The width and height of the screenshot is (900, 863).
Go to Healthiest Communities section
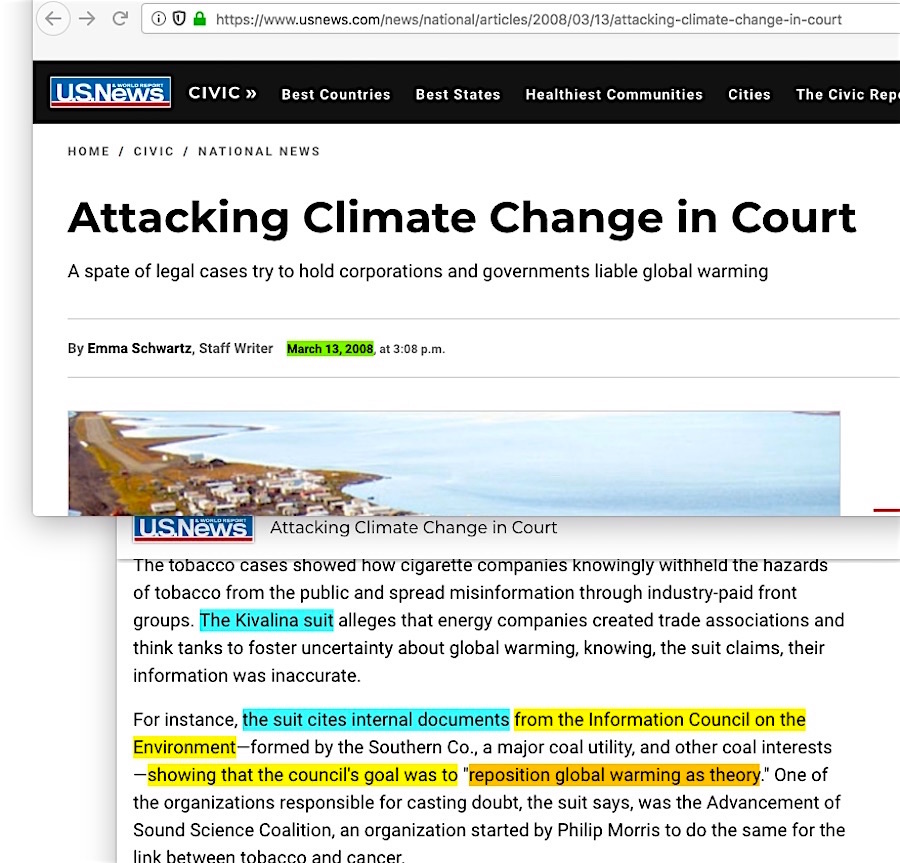pos(613,94)
